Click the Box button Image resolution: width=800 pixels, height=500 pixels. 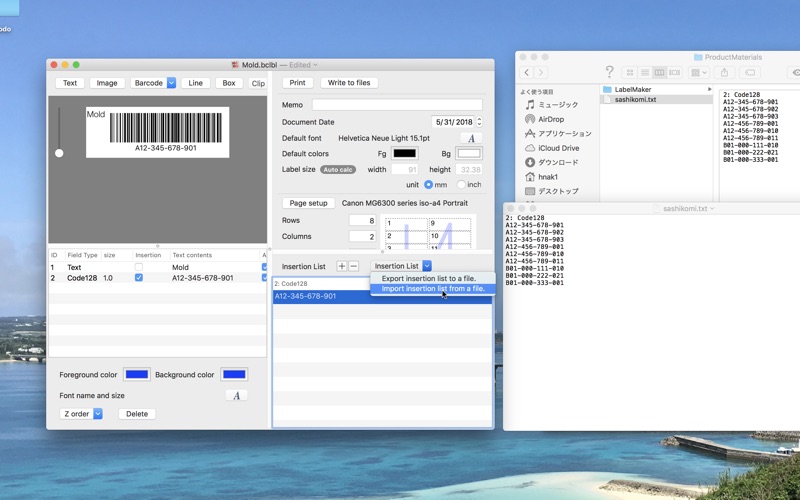pos(229,83)
